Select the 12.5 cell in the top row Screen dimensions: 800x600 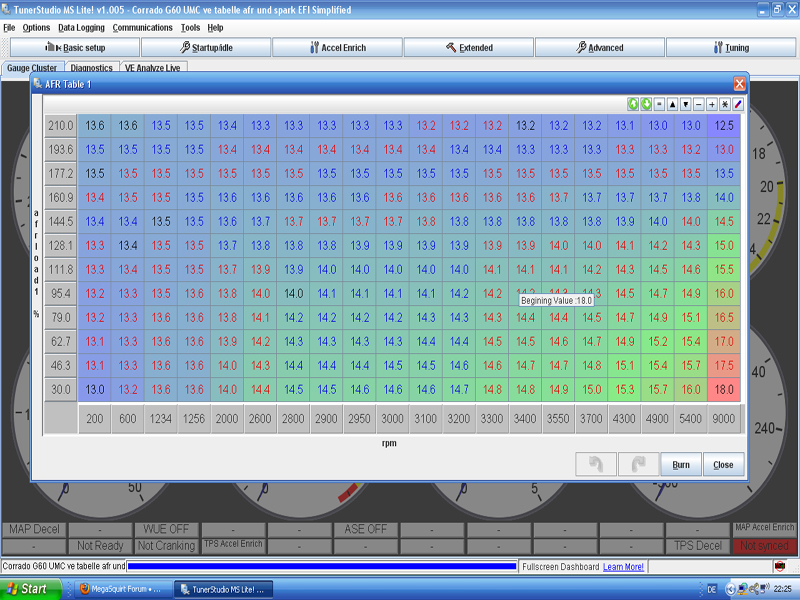click(724, 126)
